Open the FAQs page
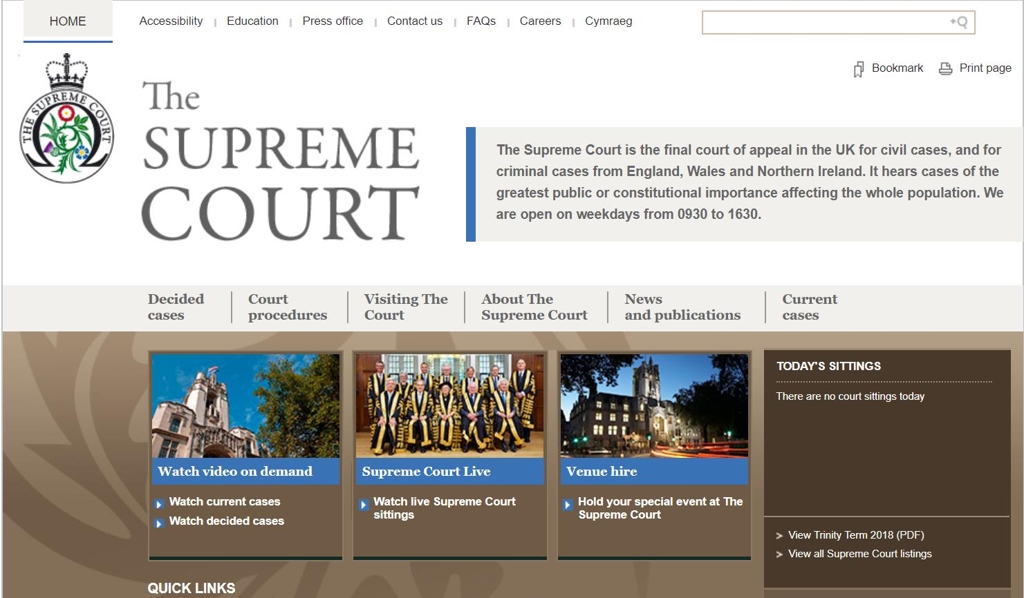 (481, 21)
